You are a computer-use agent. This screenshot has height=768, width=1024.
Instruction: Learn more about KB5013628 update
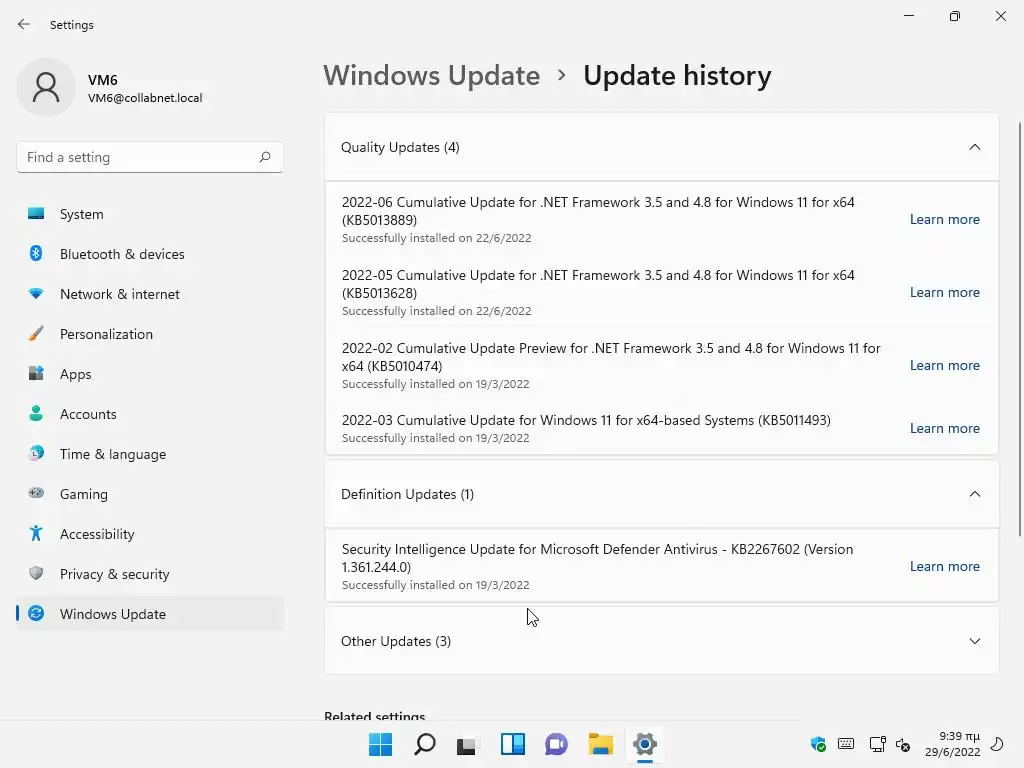coord(944,293)
